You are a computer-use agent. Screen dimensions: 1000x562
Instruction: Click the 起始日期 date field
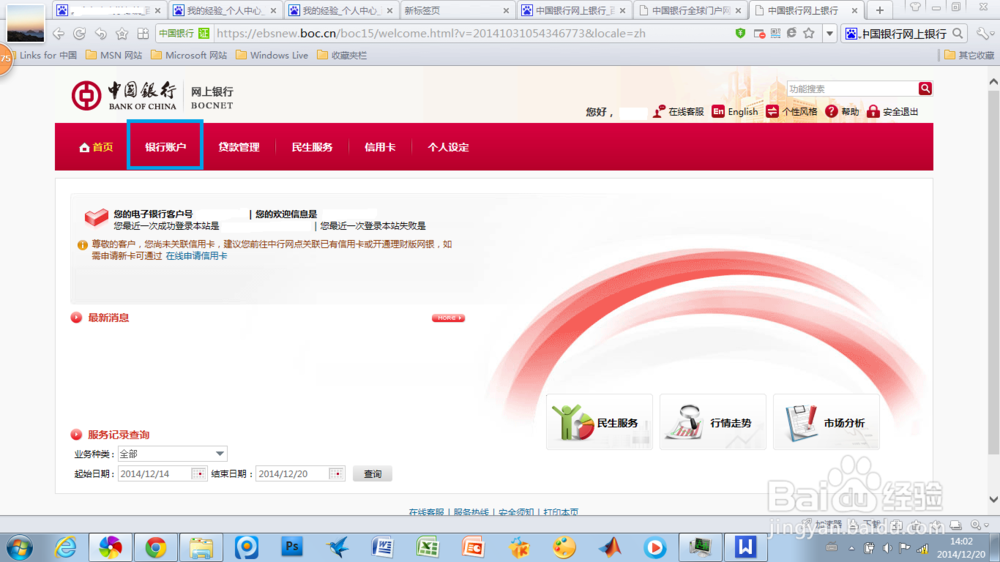(154, 474)
